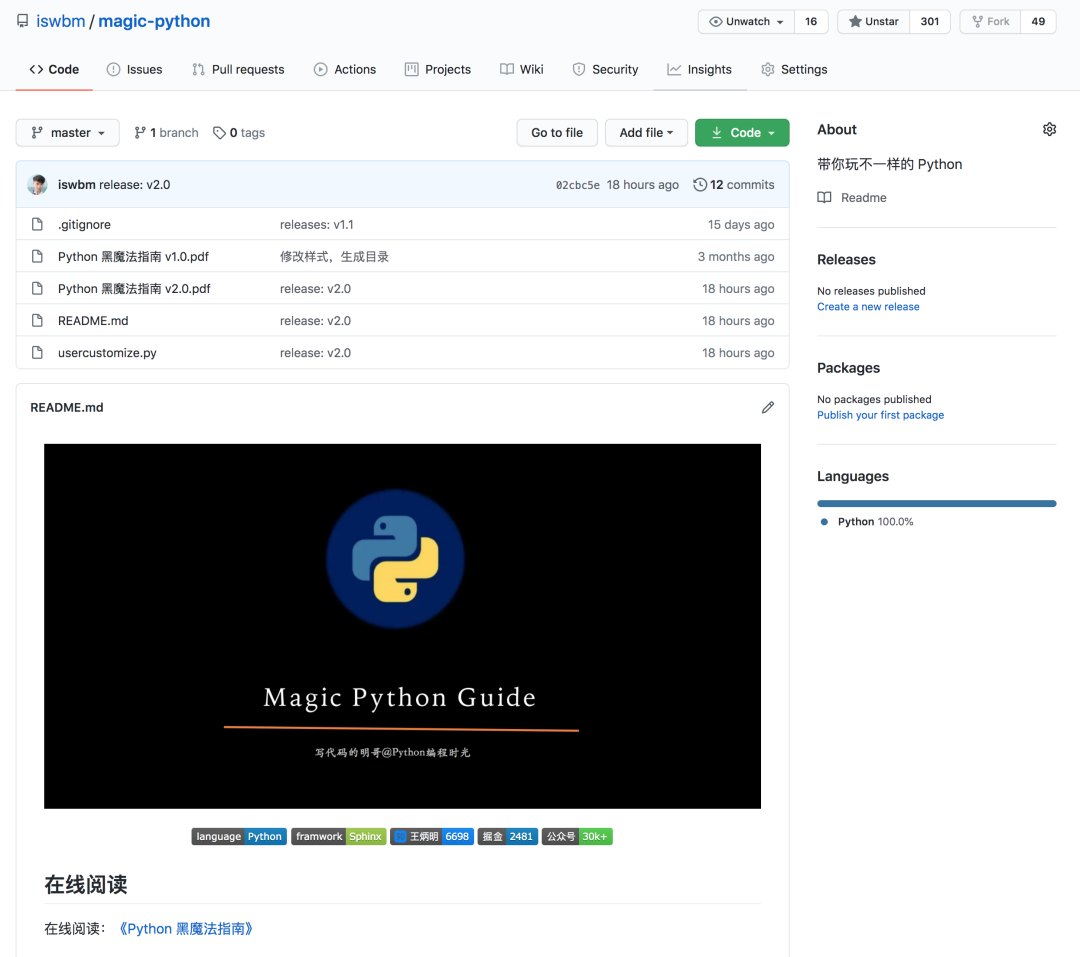The height and width of the screenshot is (957, 1080).
Task: Click the Fork button
Action: pyautogui.click(x=990, y=21)
